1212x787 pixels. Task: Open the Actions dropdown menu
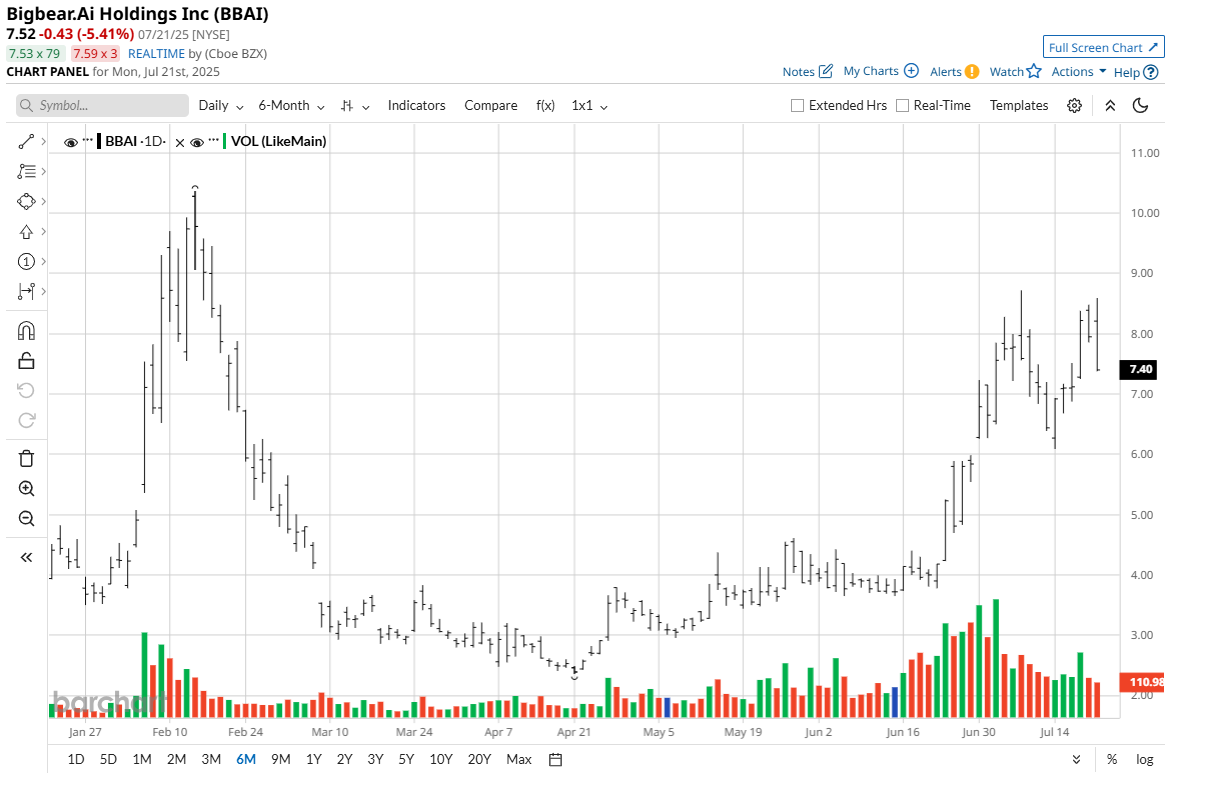point(1078,72)
